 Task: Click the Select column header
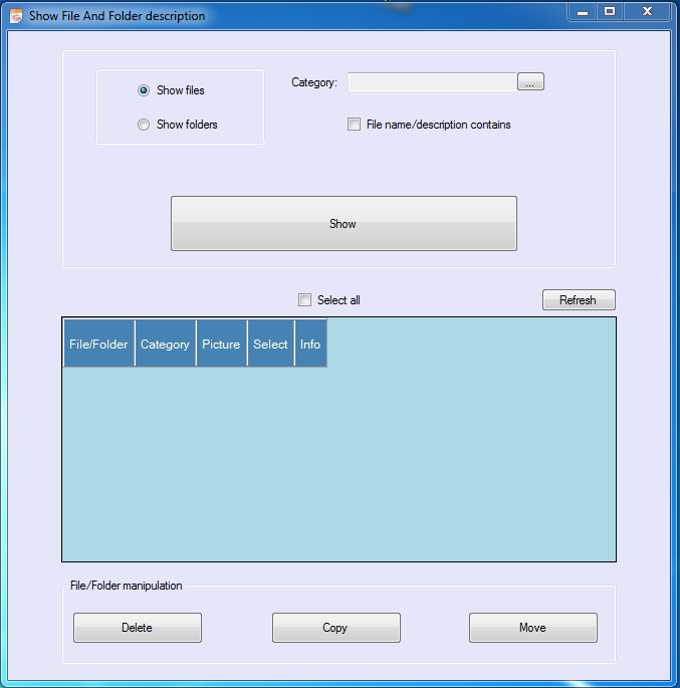[x=270, y=344]
